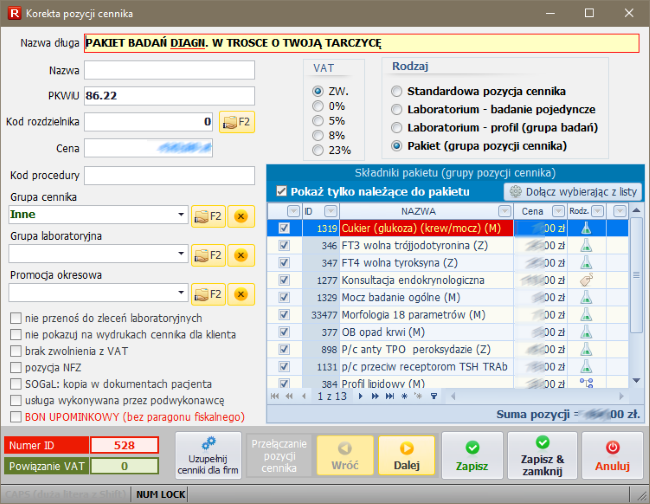Open F2 lookup for Grupa cennika

(x=208, y=215)
